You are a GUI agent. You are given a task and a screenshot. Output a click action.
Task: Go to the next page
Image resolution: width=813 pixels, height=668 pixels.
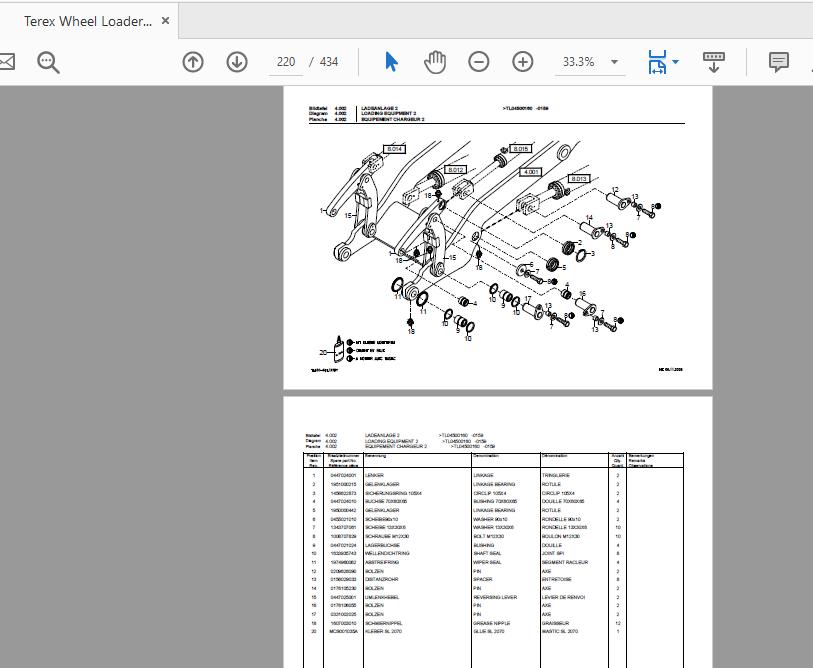[237, 61]
